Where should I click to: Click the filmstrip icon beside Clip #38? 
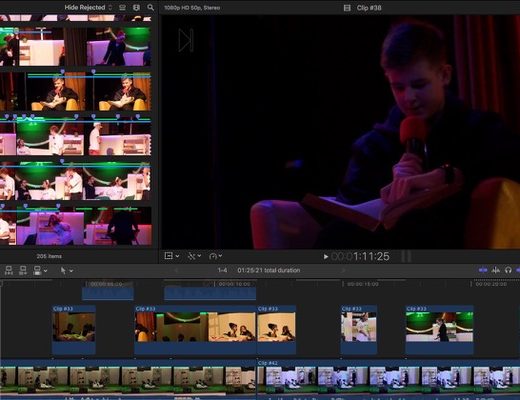(x=347, y=8)
